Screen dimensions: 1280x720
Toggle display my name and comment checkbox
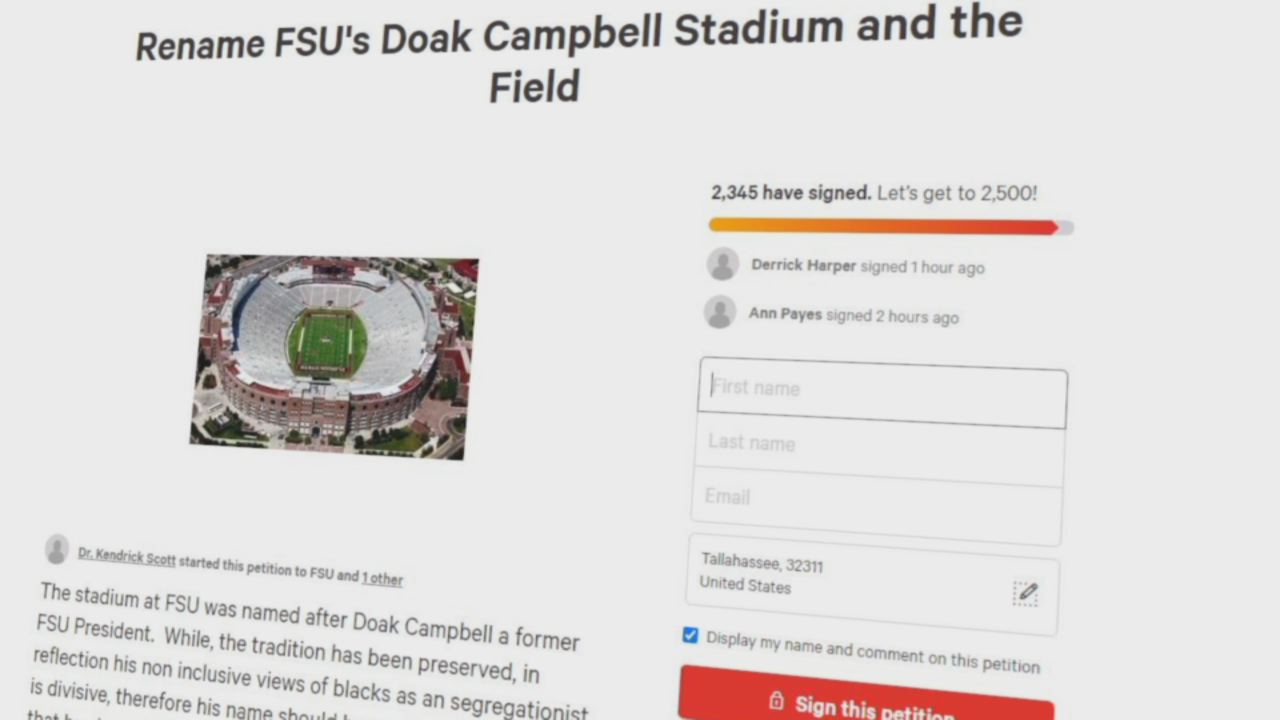[690, 636]
